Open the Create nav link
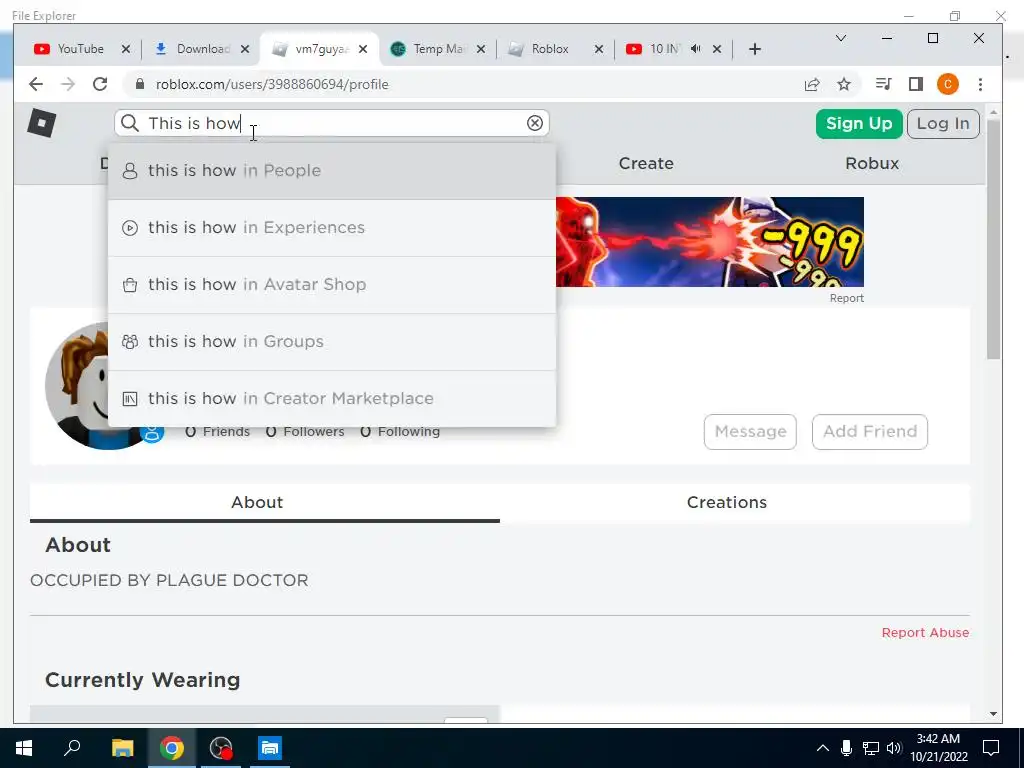 (x=646, y=163)
